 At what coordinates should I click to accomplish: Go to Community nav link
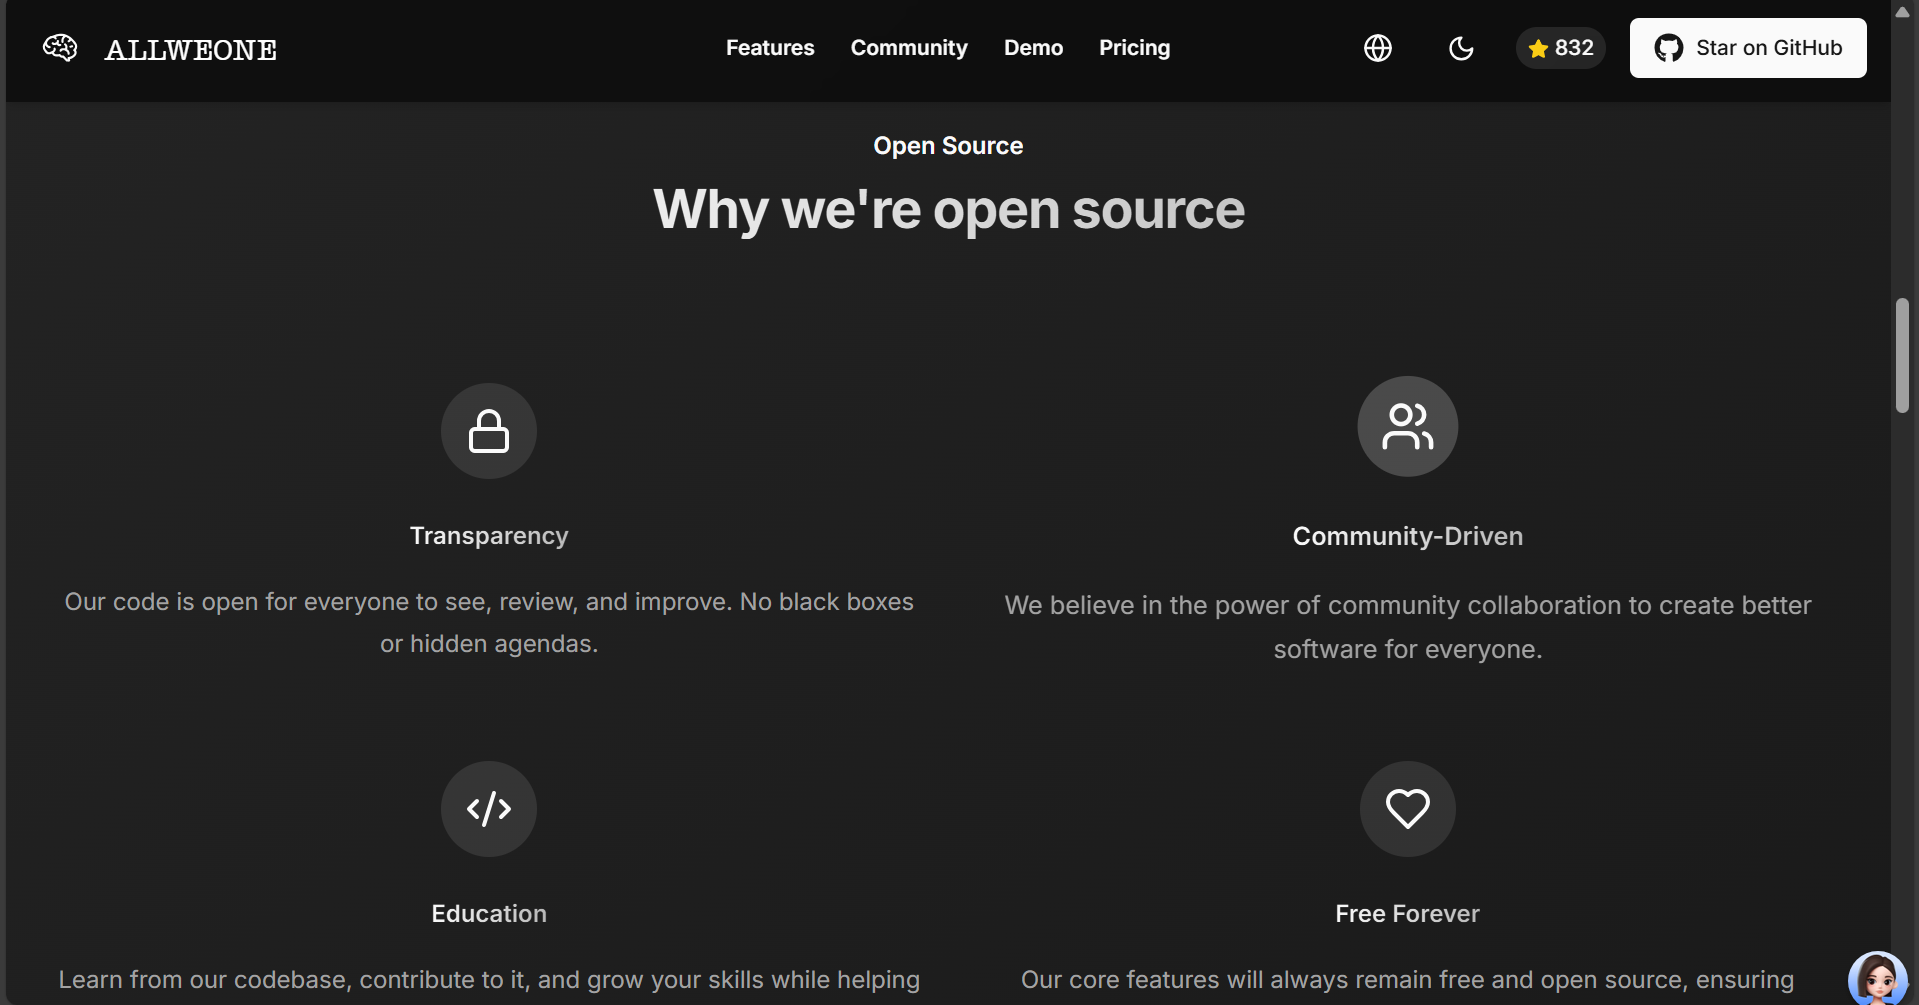909,48
